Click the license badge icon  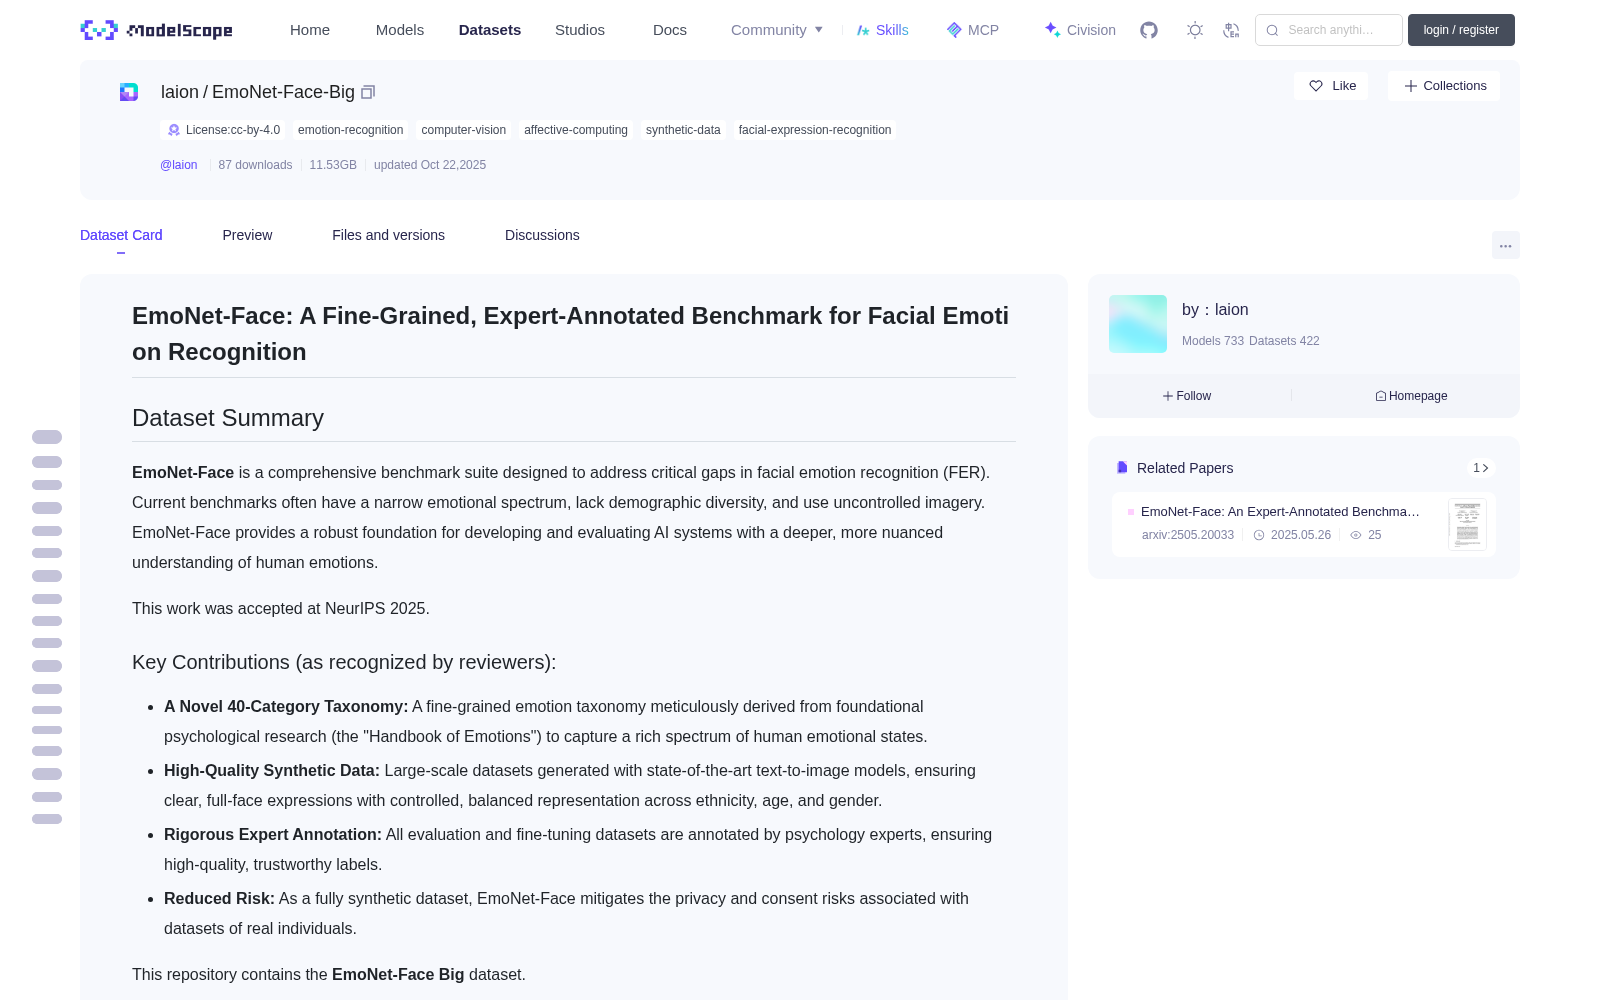tap(174, 130)
